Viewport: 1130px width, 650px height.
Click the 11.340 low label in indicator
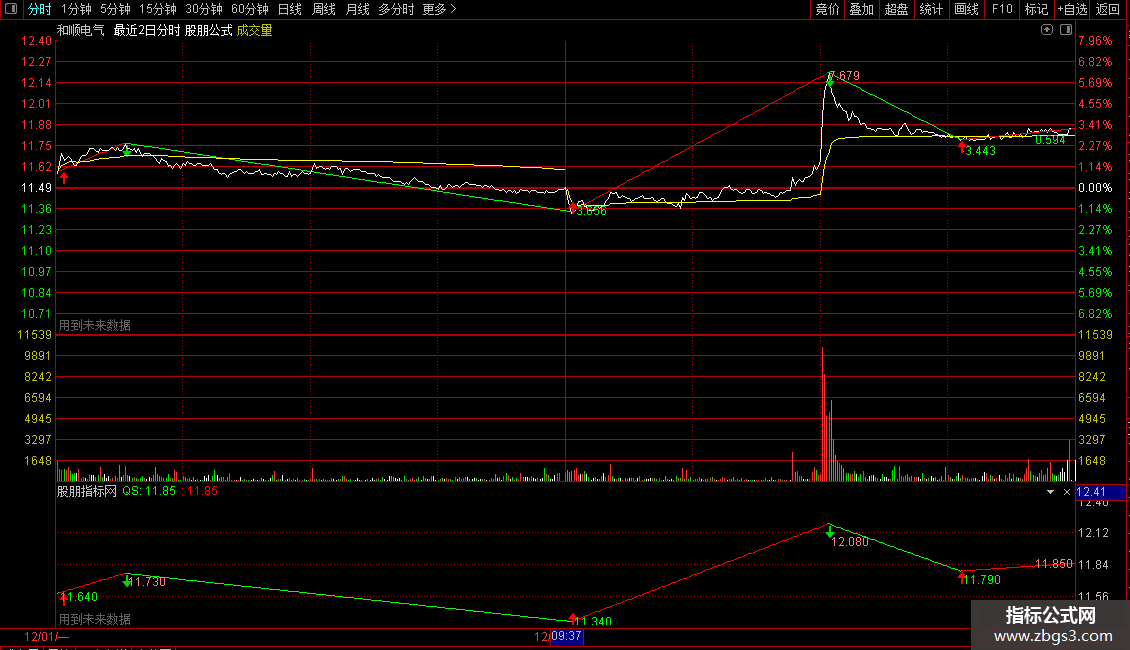(593, 621)
